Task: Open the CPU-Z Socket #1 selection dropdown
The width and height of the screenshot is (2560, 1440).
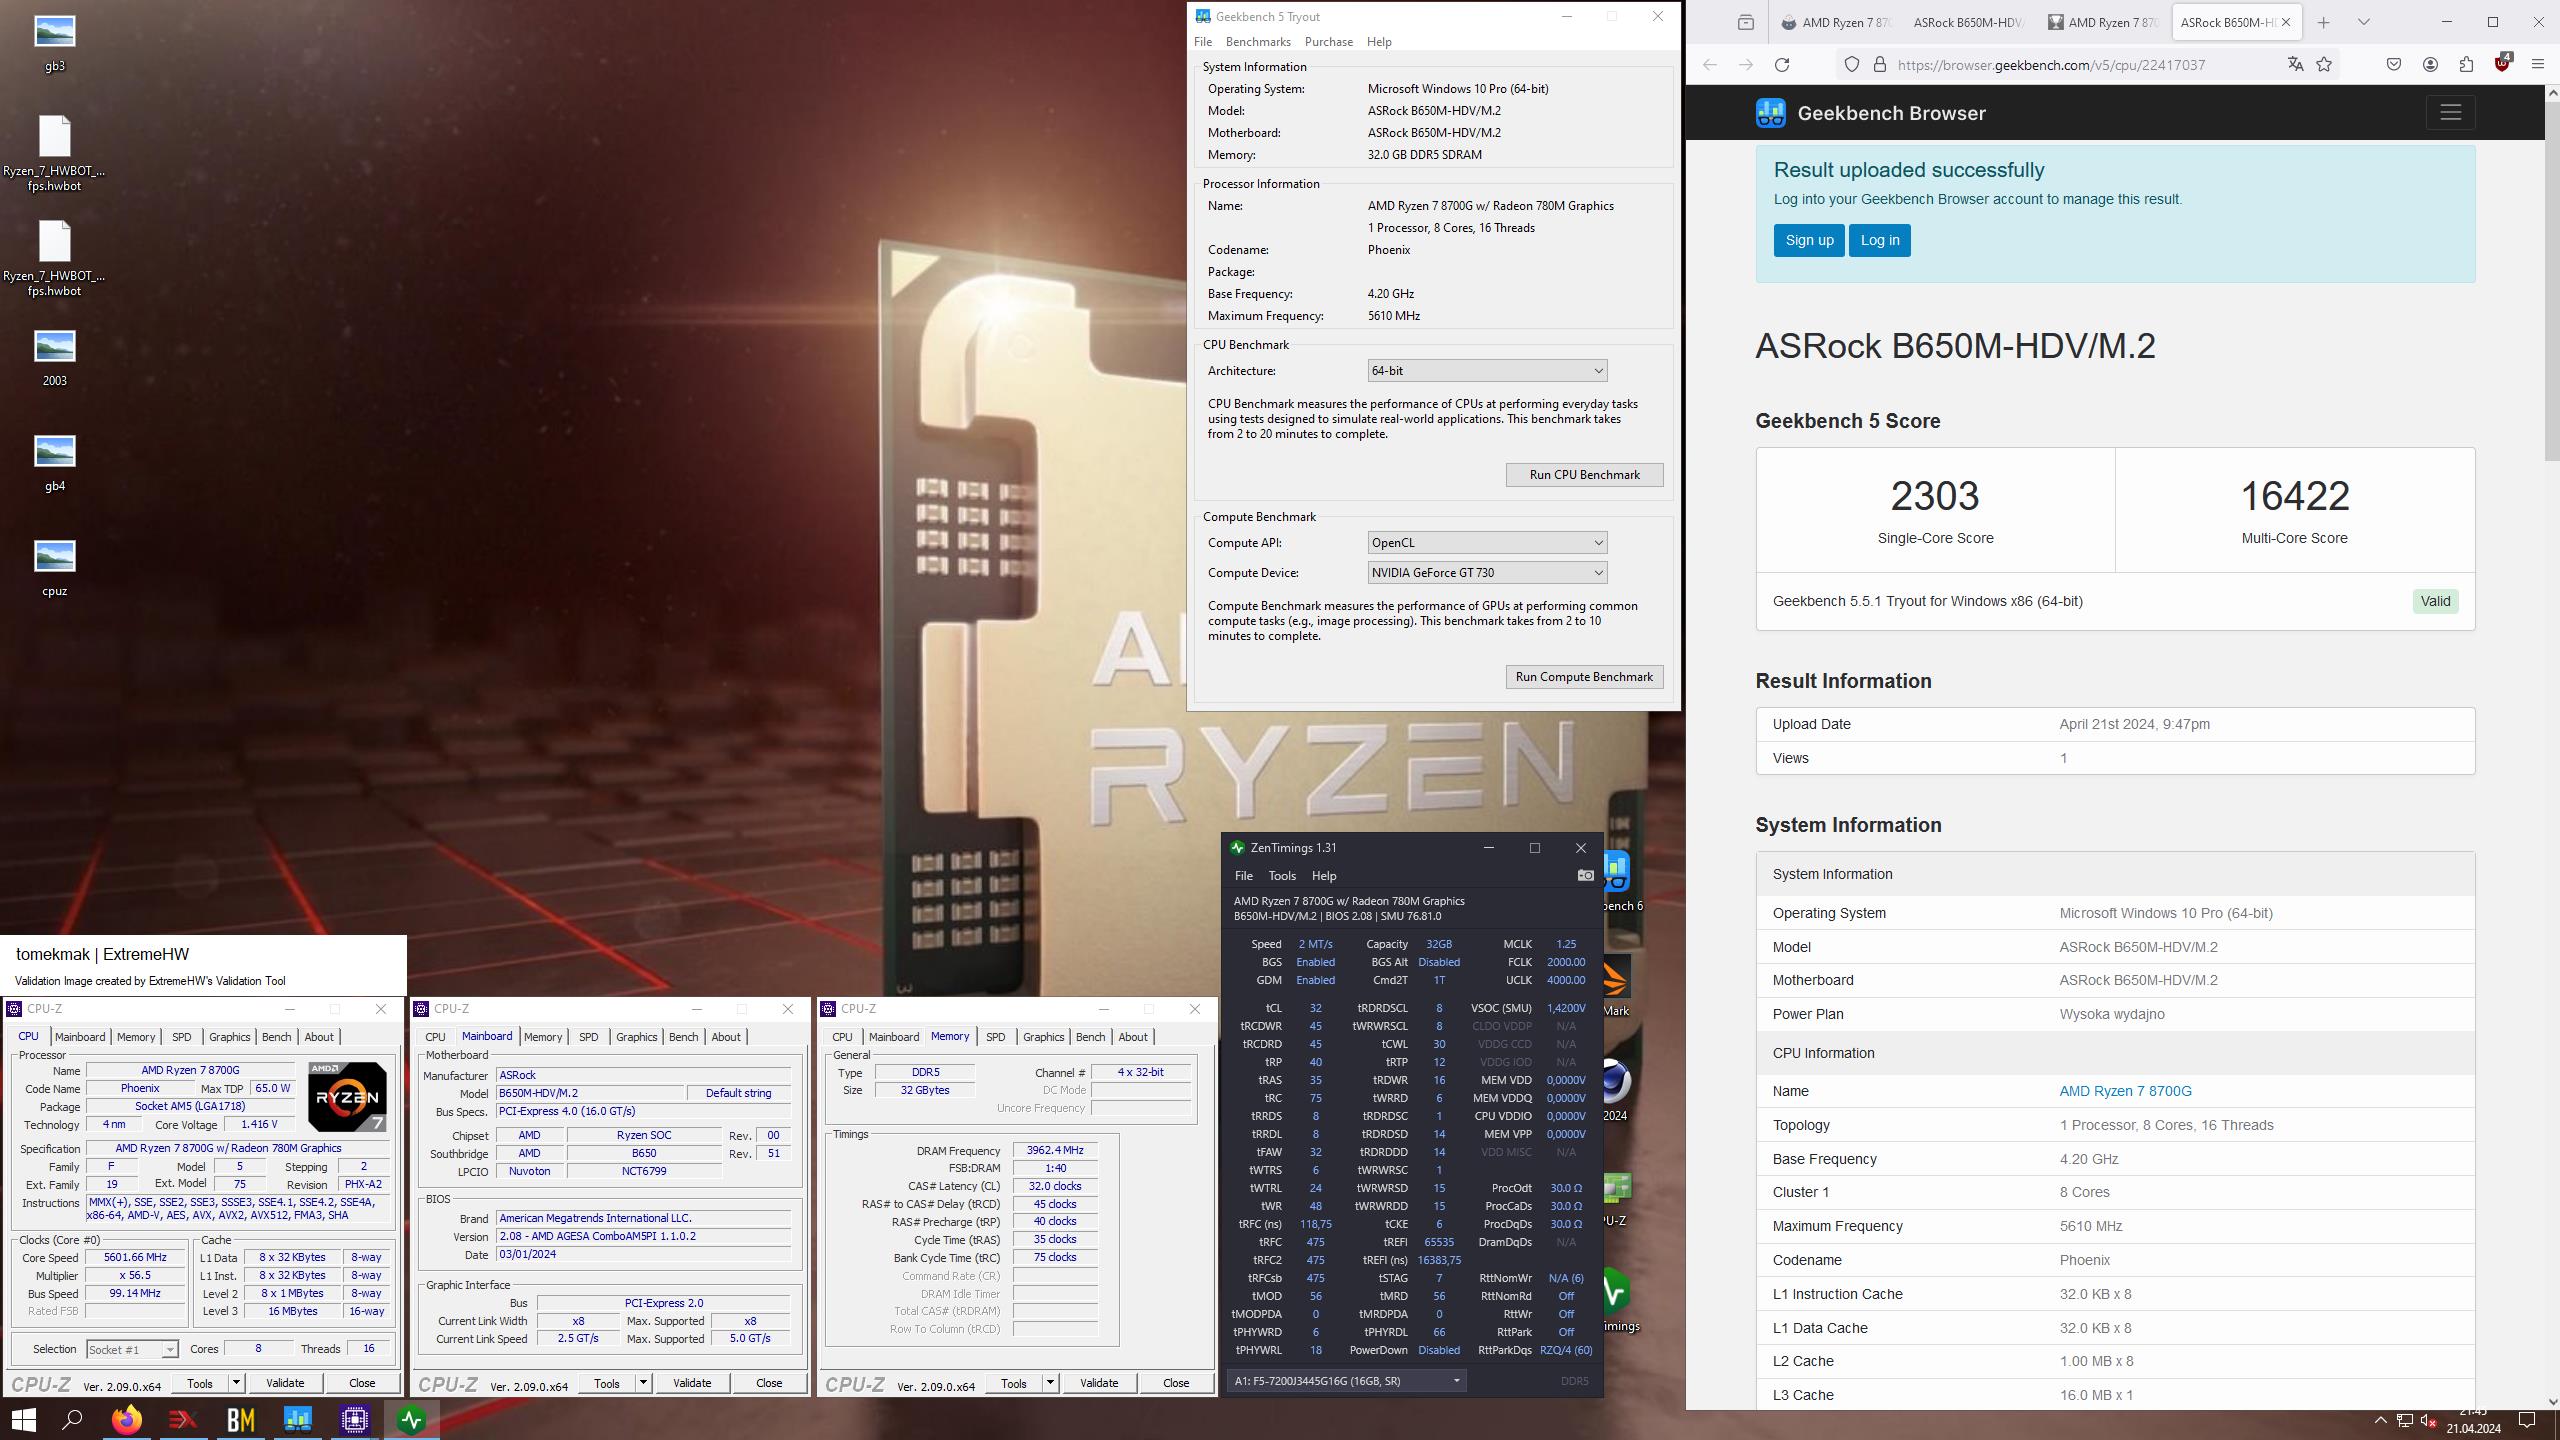Action: pyautogui.click(x=132, y=1349)
